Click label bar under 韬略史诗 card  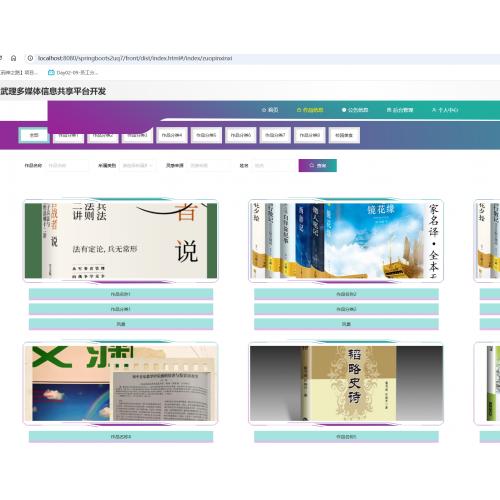[x=346, y=437]
